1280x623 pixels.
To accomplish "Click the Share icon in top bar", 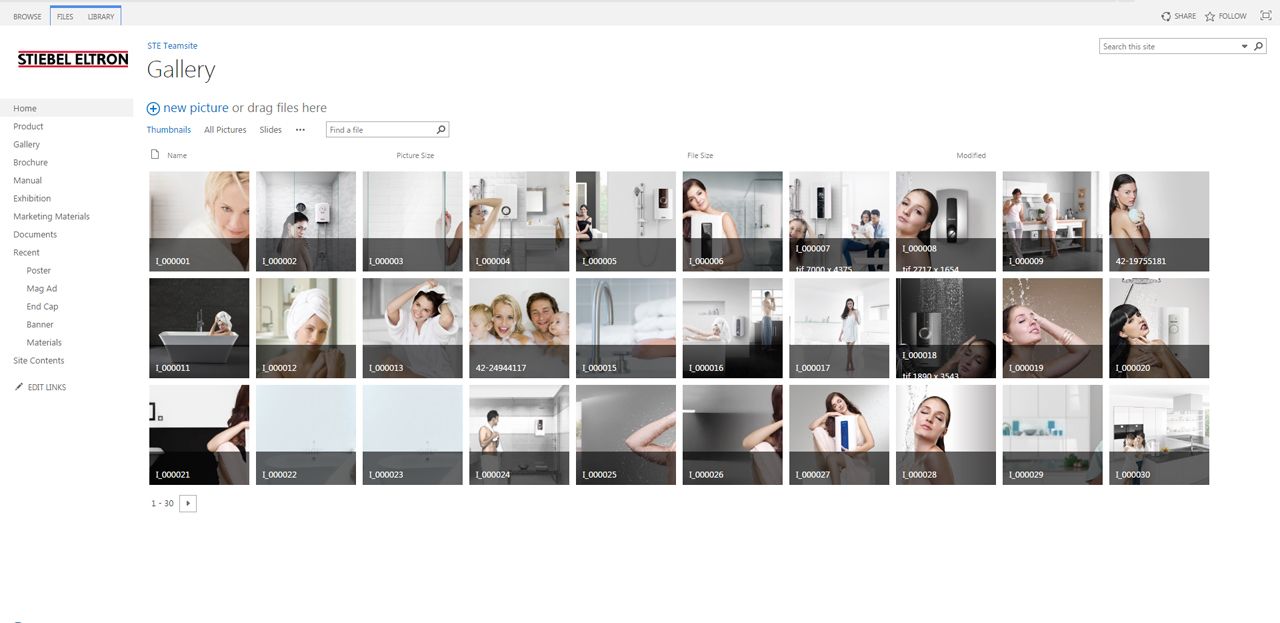I will click(x=1166, y=16).
